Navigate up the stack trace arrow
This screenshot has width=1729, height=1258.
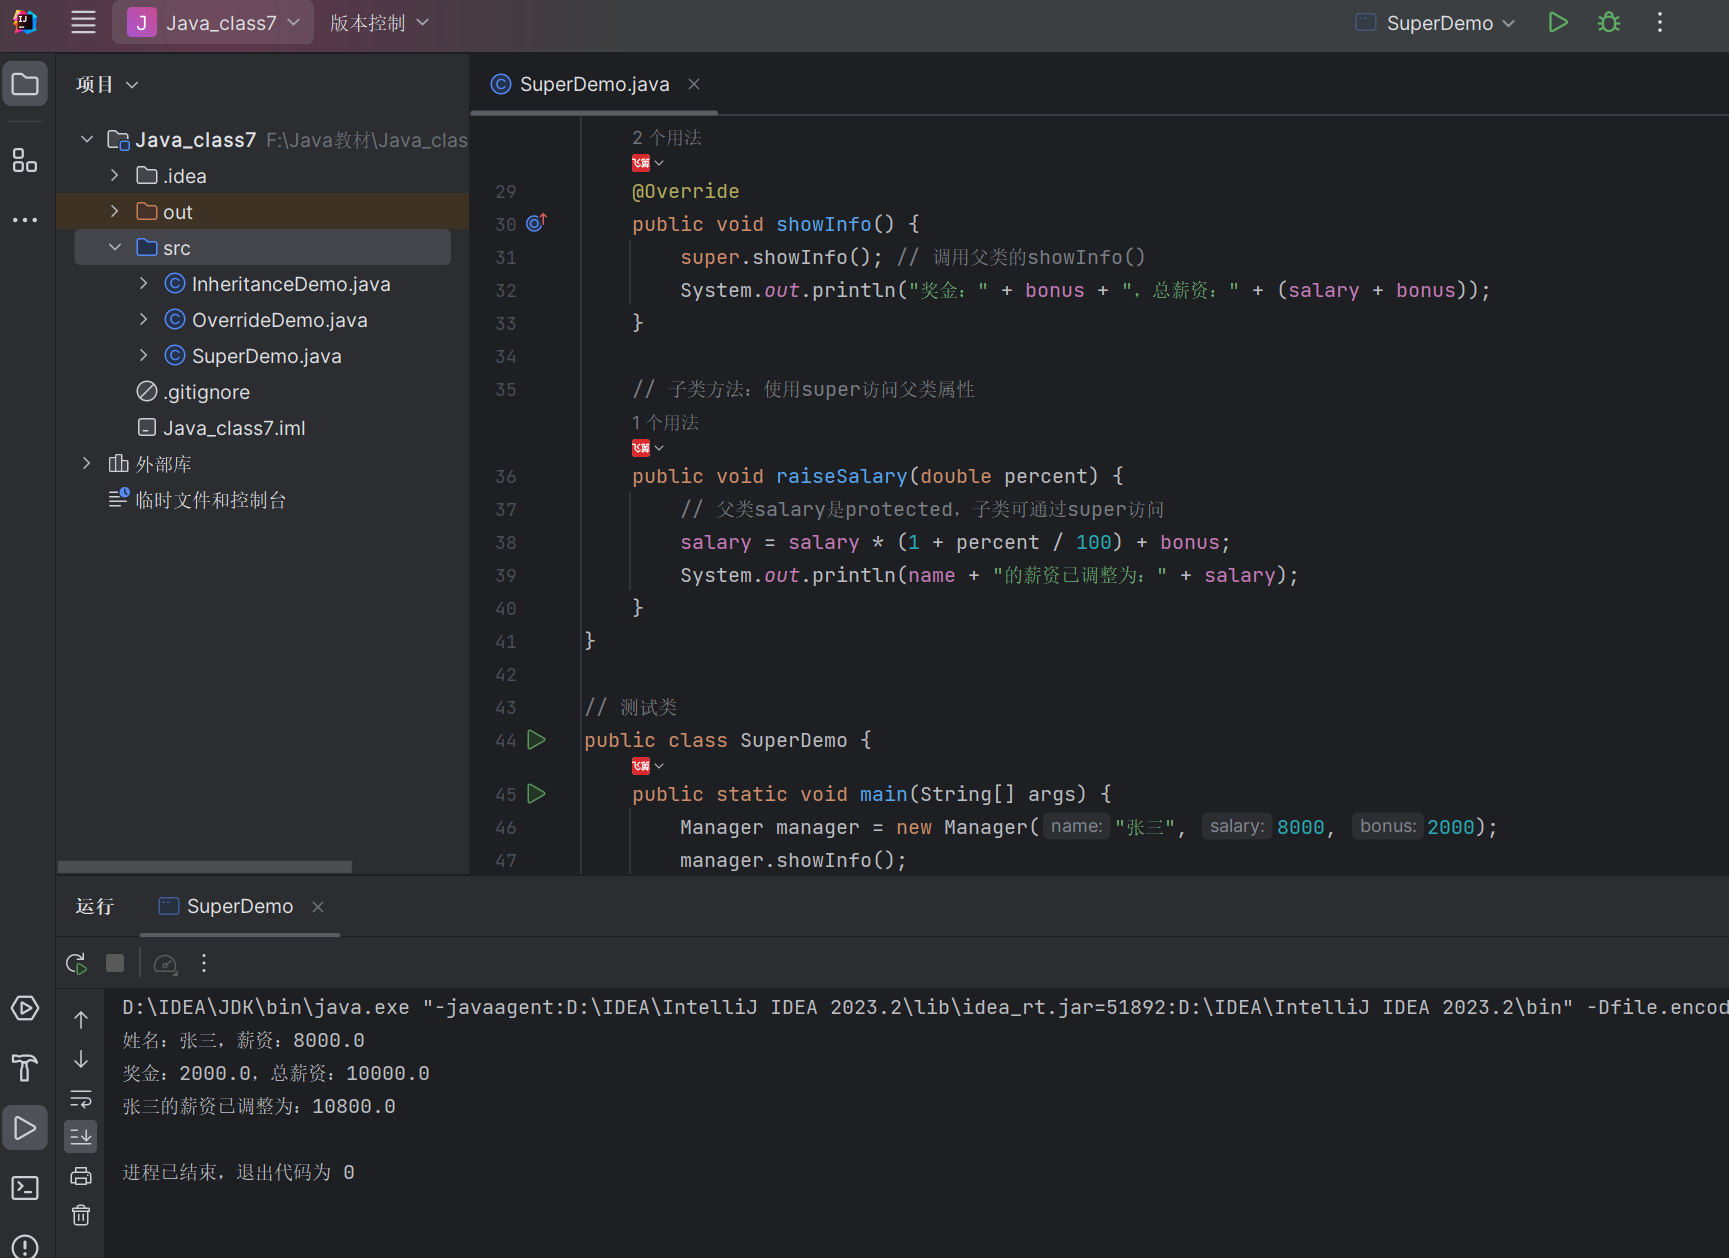81,1020
